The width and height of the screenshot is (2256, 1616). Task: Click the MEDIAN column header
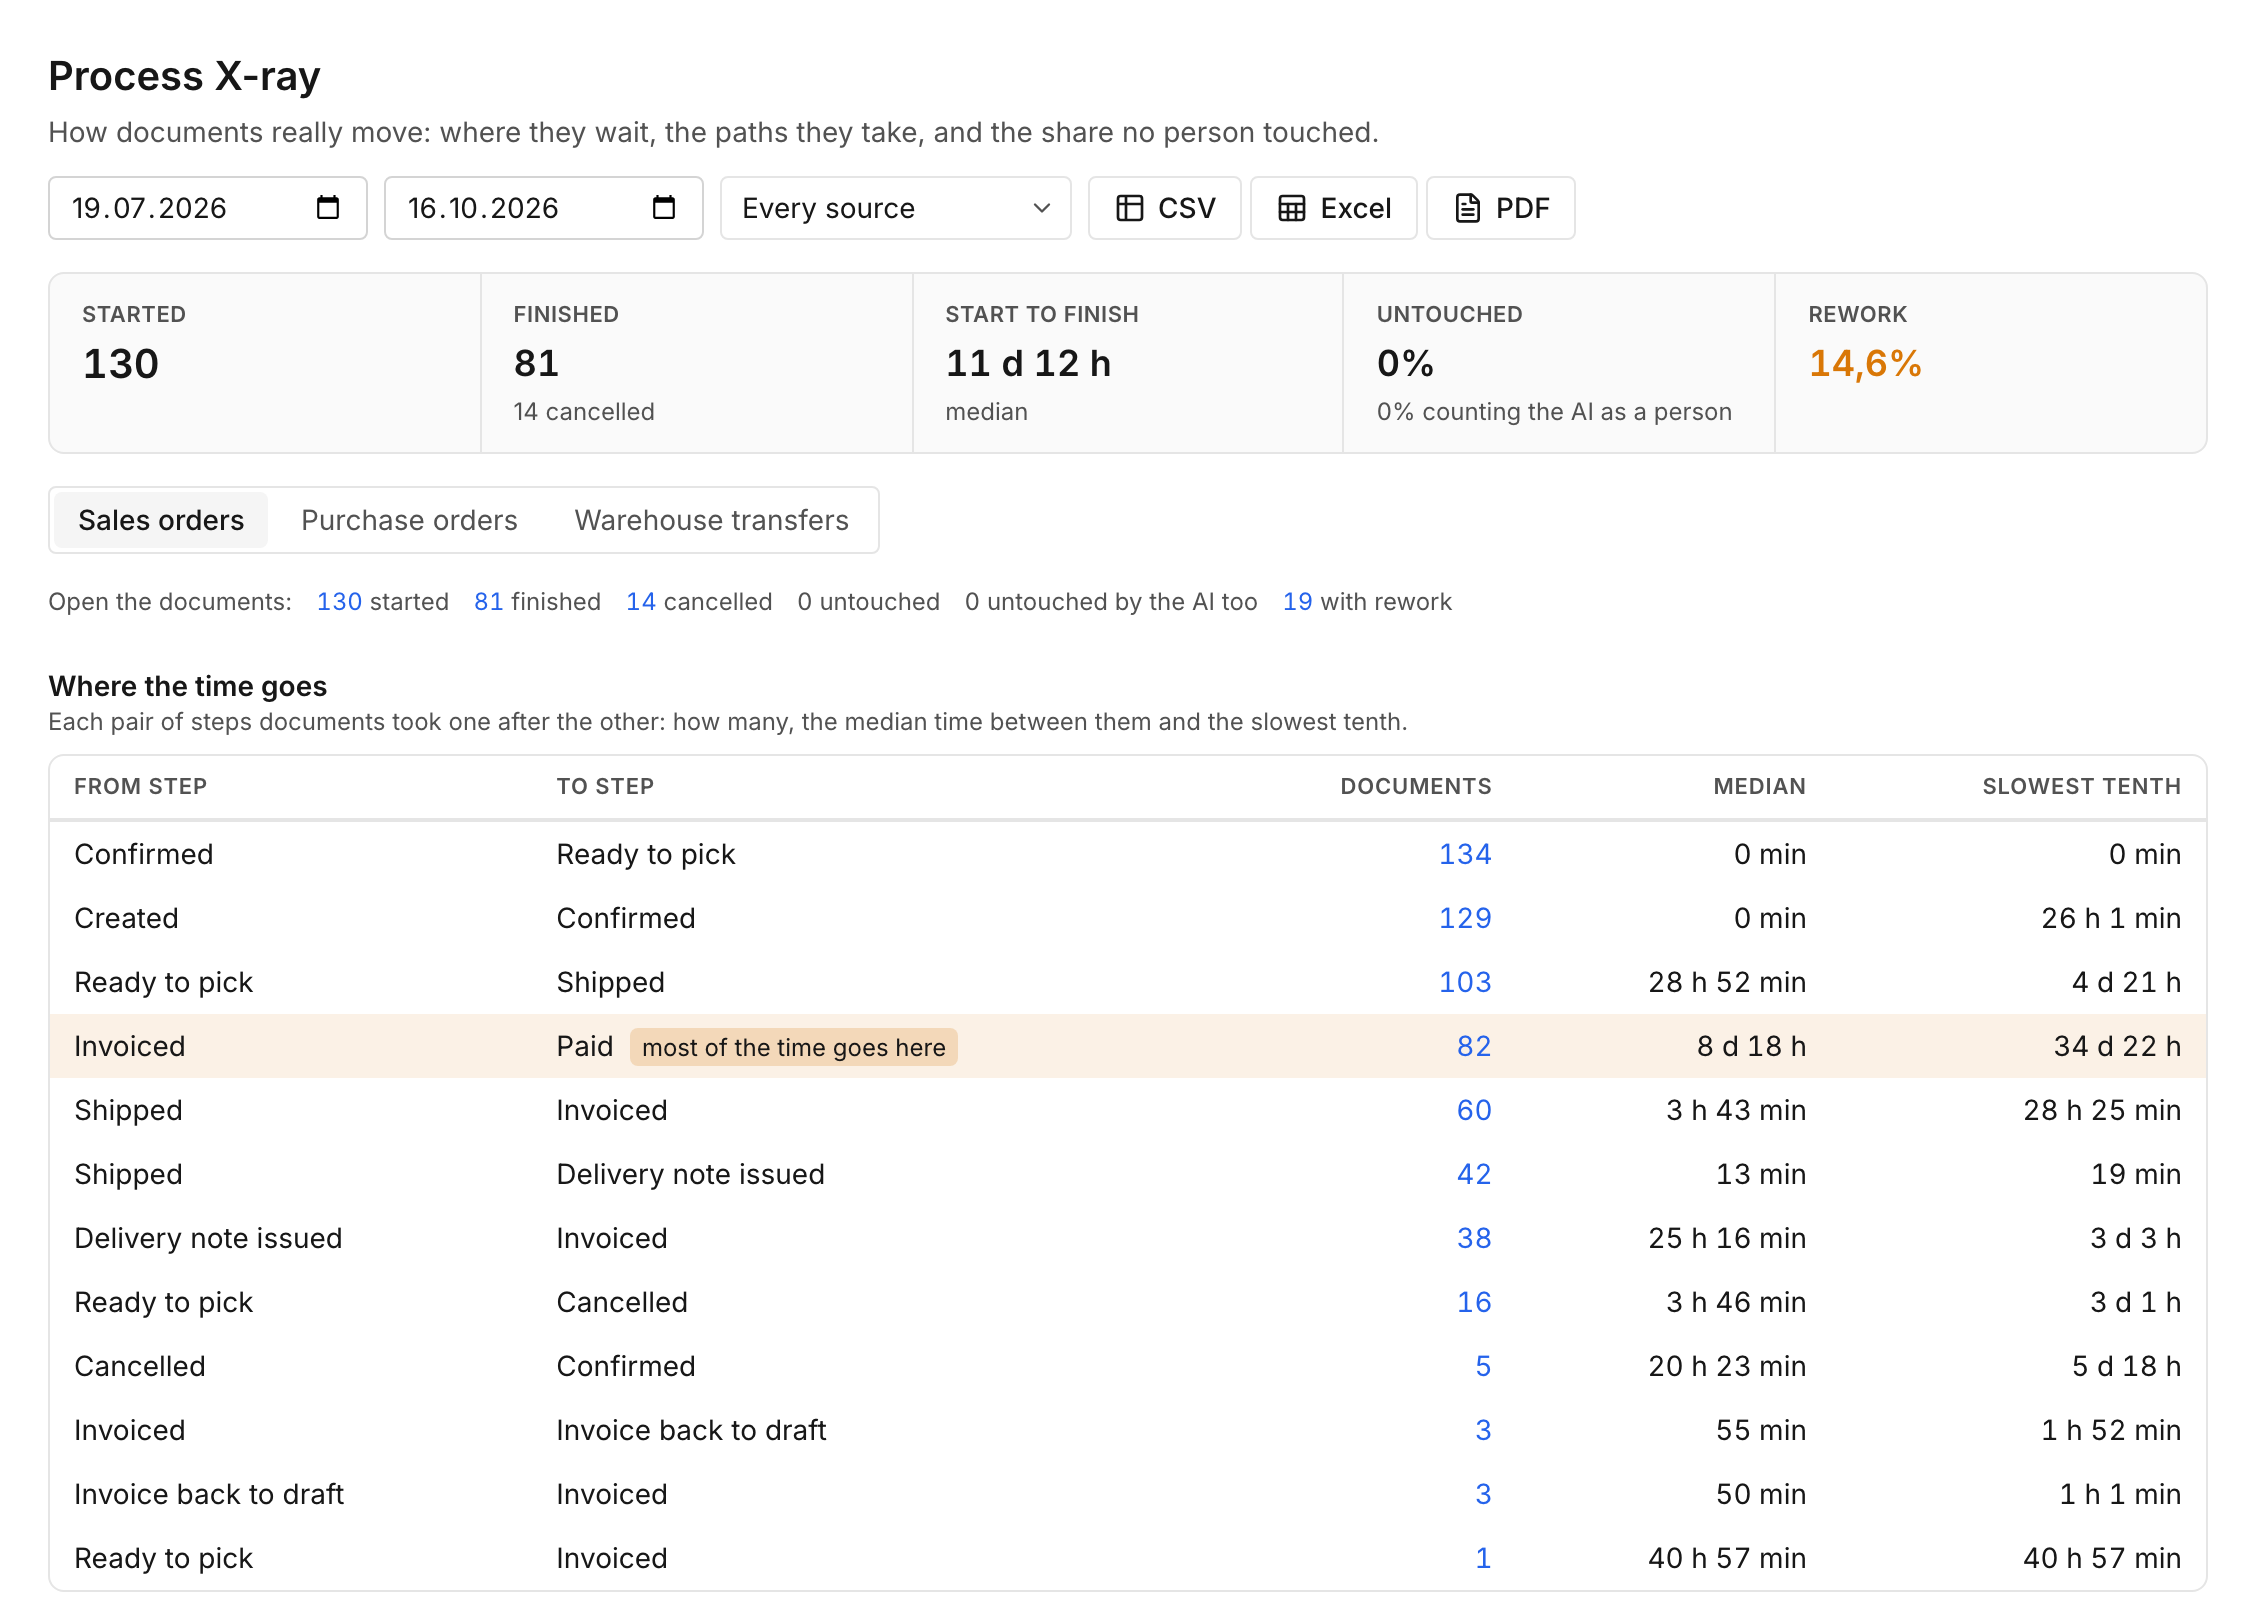1760,786
